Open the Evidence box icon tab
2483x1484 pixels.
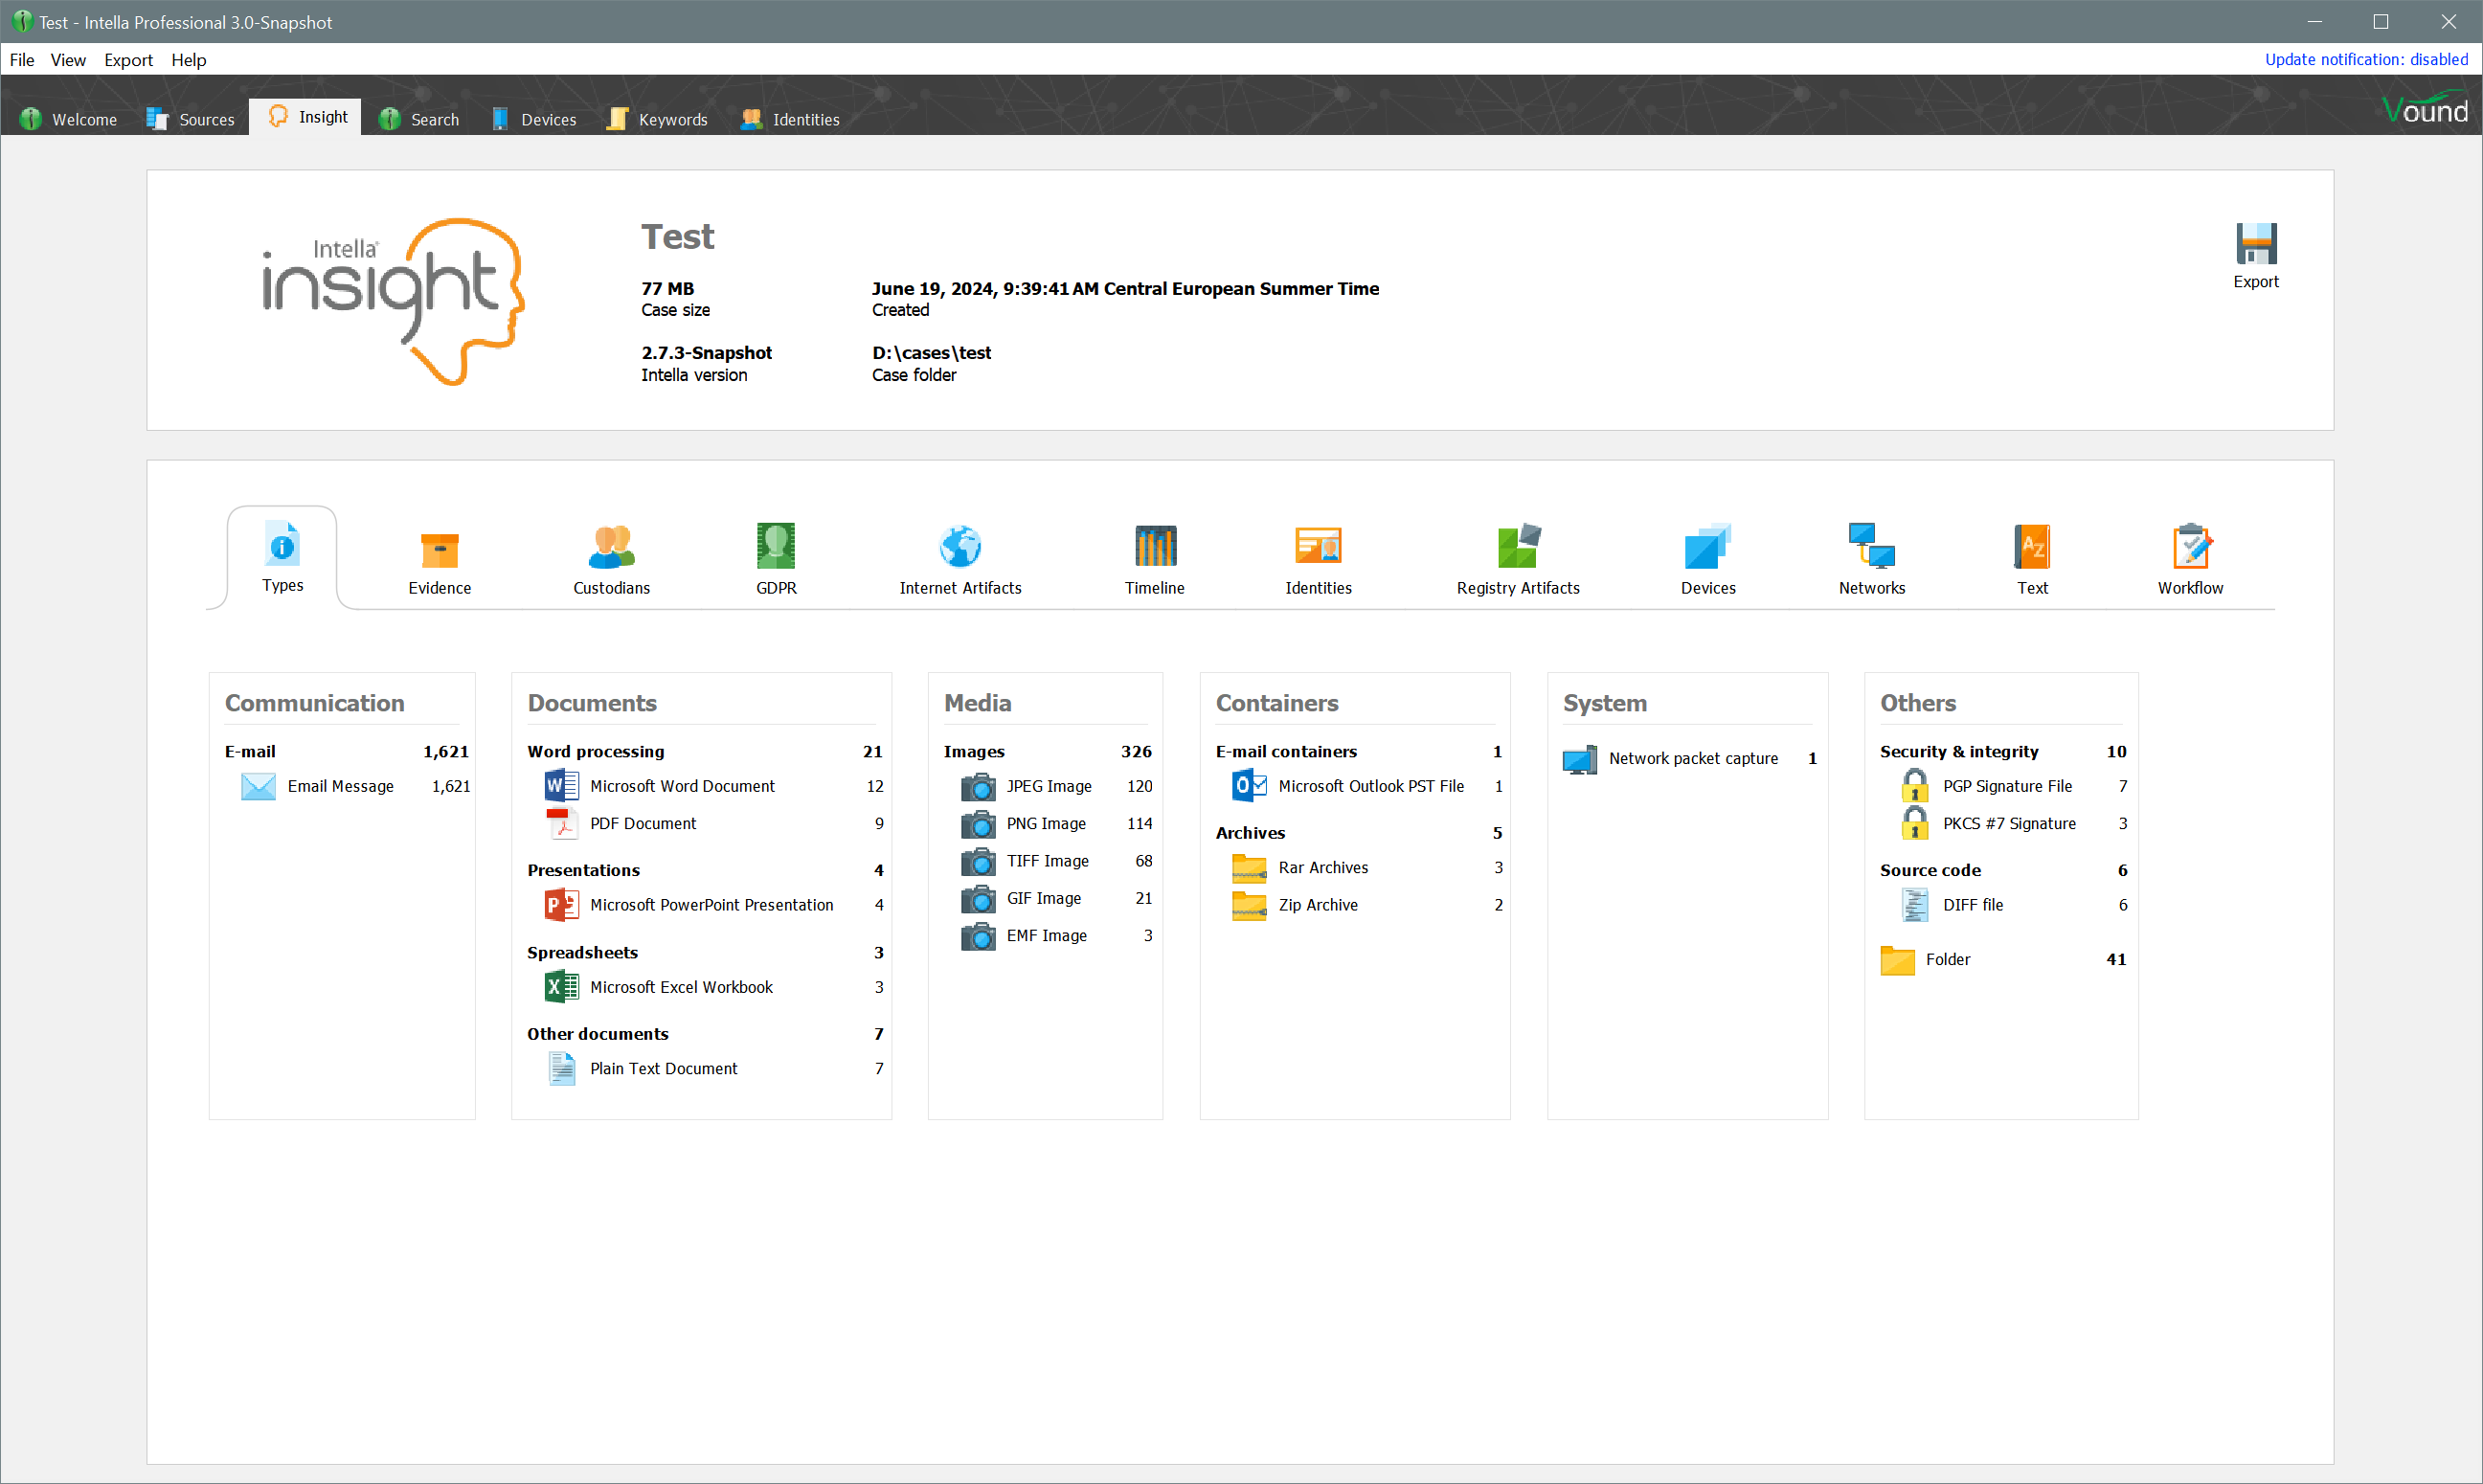tap(439, 549)
